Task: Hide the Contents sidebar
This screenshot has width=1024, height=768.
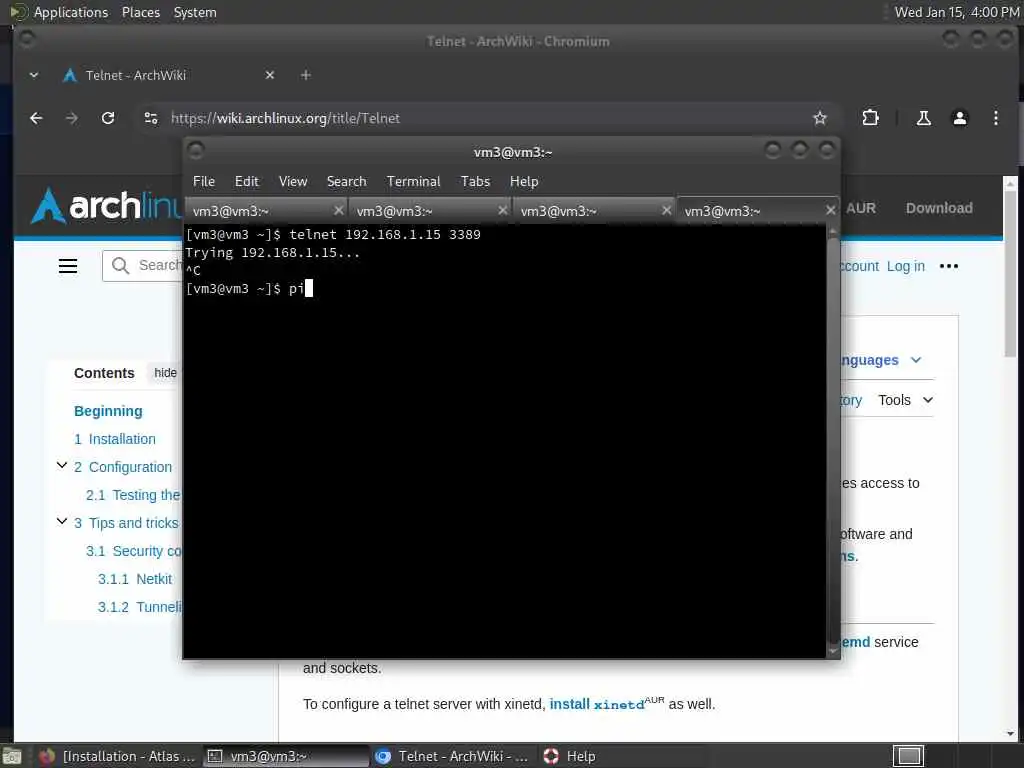Action: point(165,373)
